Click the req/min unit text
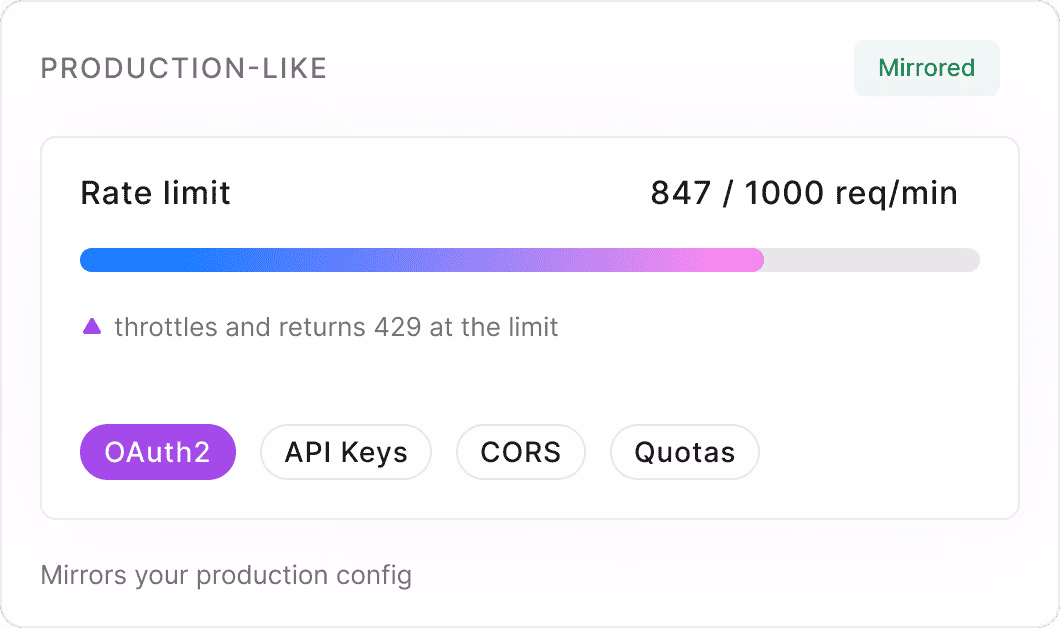This screenshot has width=1060, height=628. pyautogui.click(x=896, y=194)
